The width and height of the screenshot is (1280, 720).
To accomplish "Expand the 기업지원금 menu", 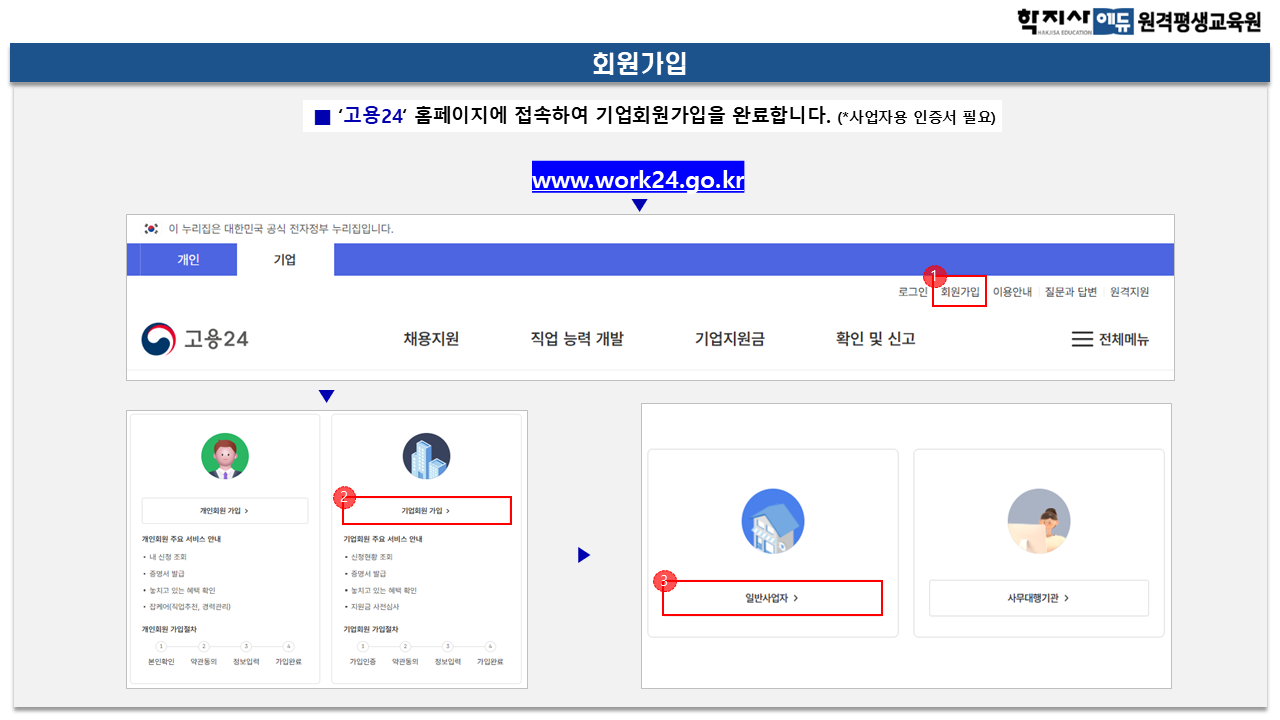I will click(730, 339).
